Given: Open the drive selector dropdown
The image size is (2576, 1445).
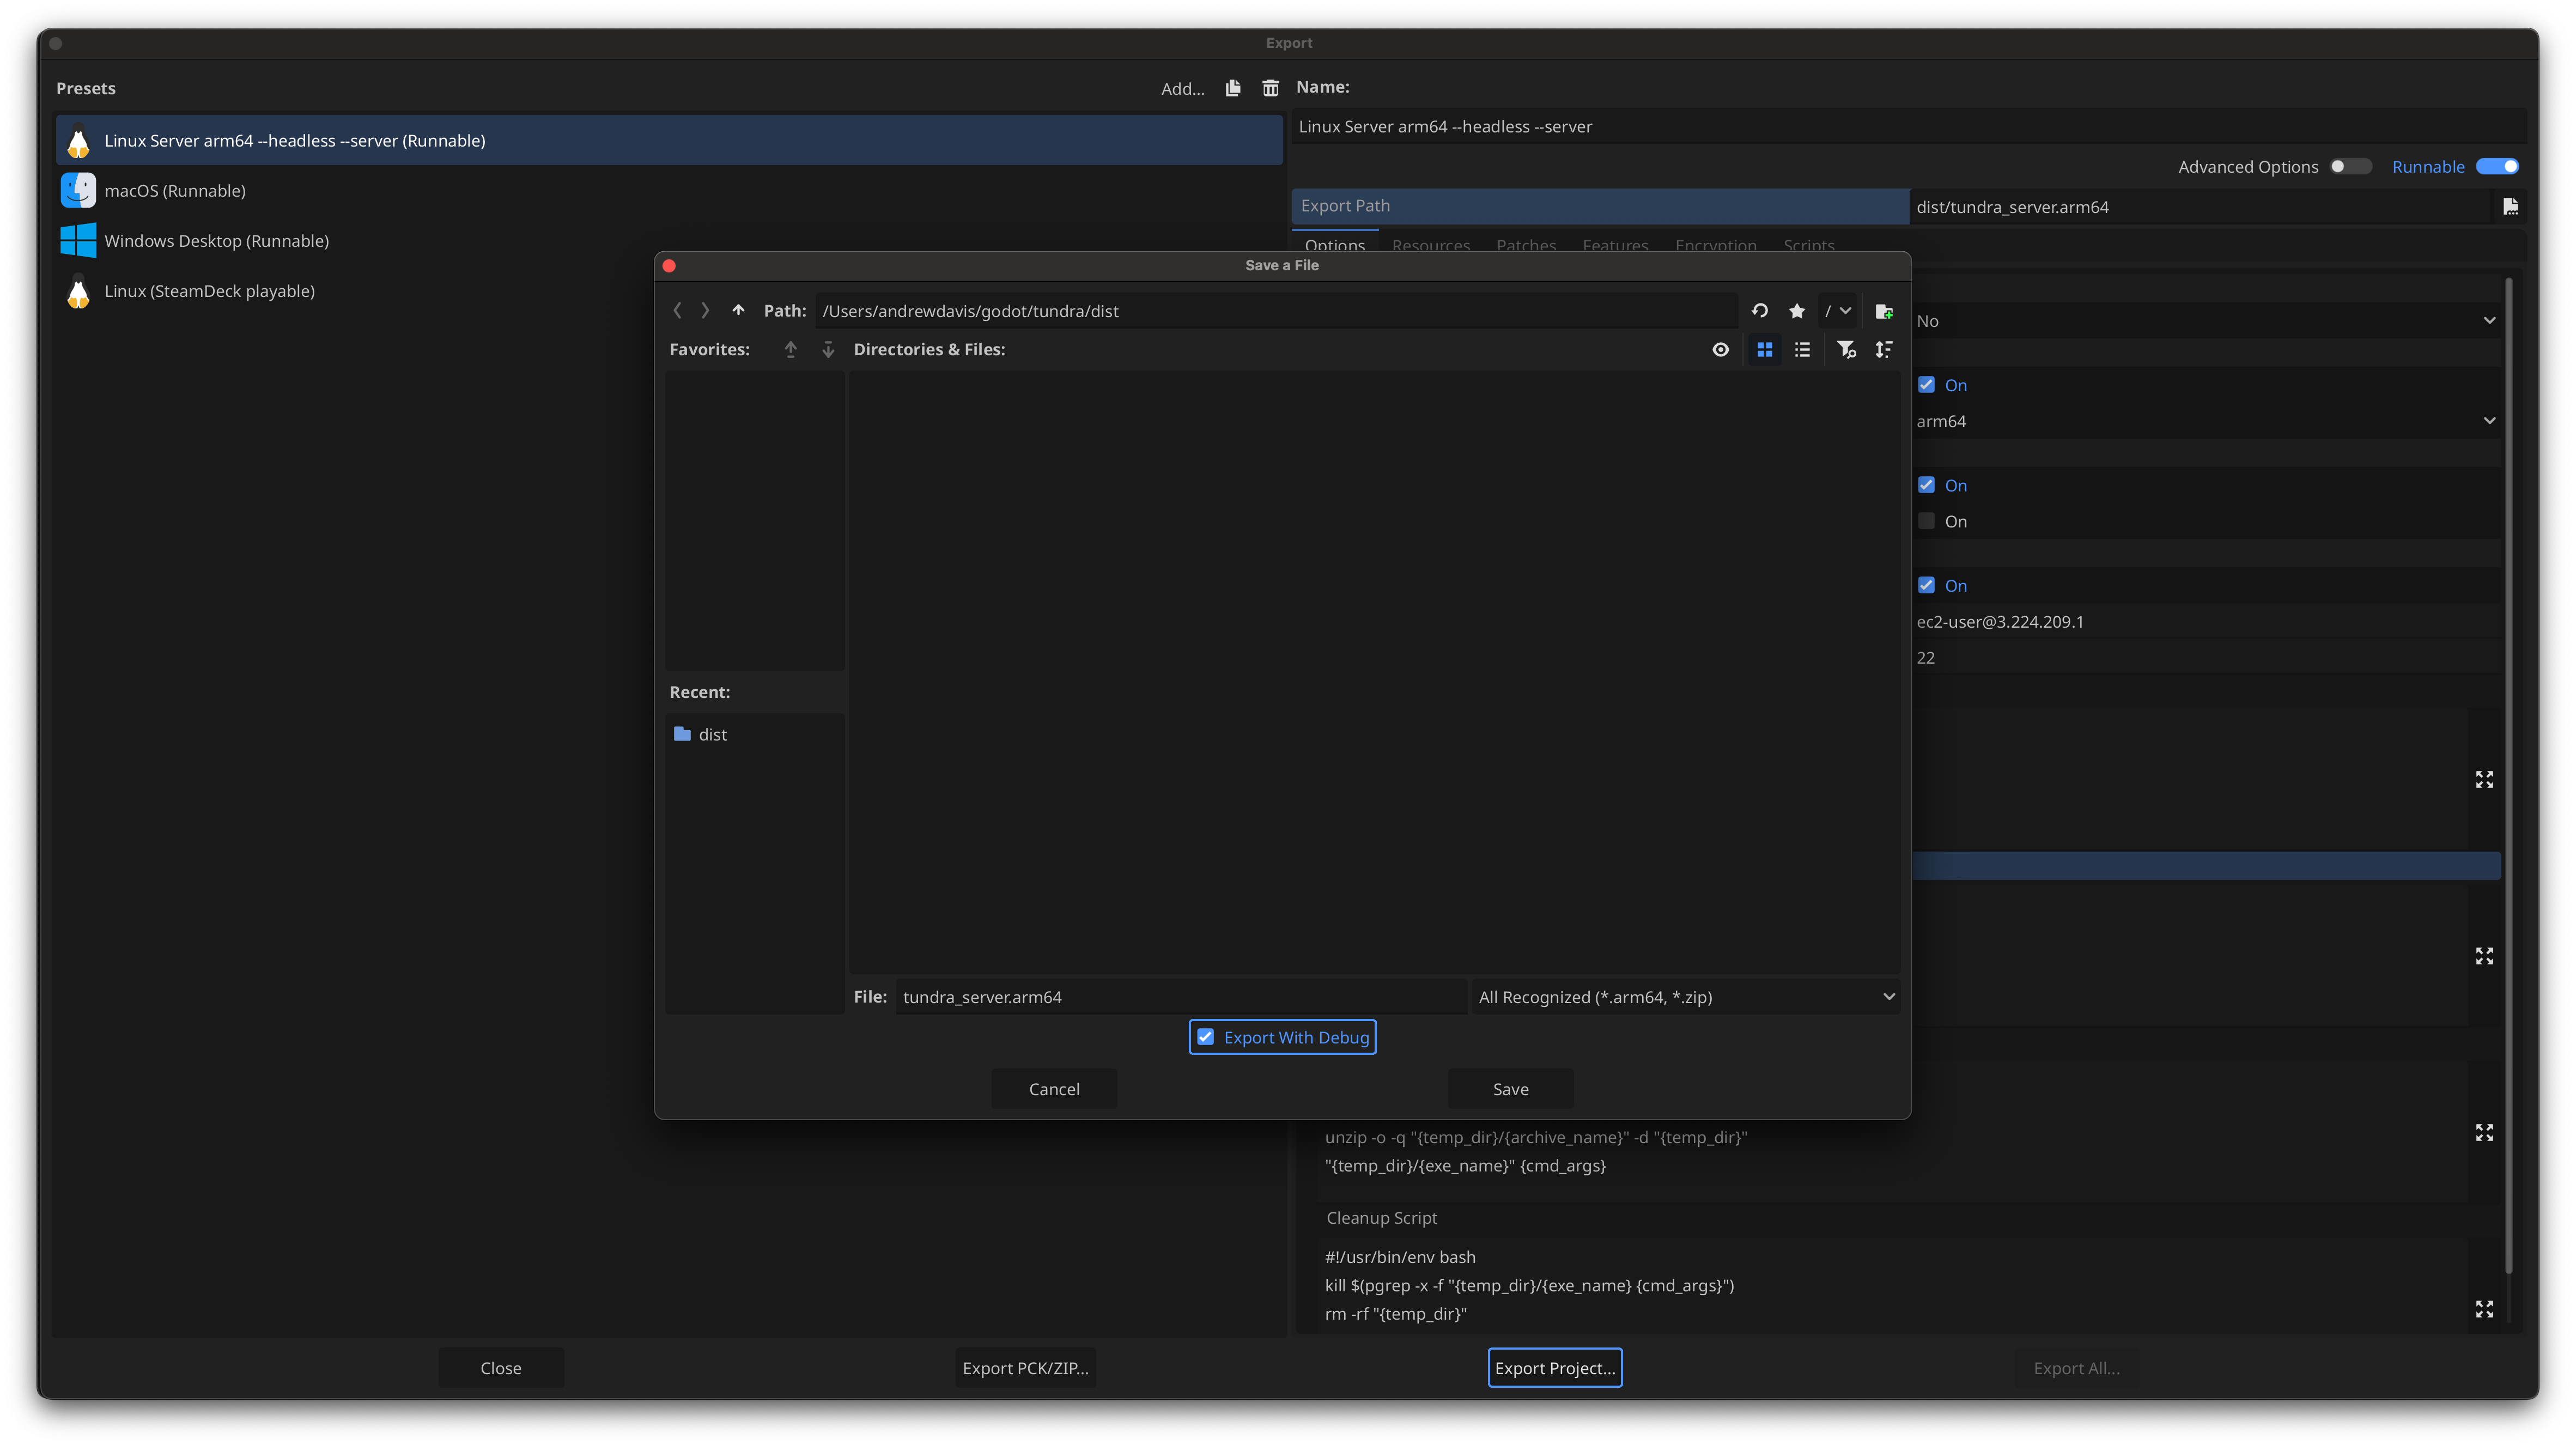Looking at the screenshot, I should [x=1838, y=311].
